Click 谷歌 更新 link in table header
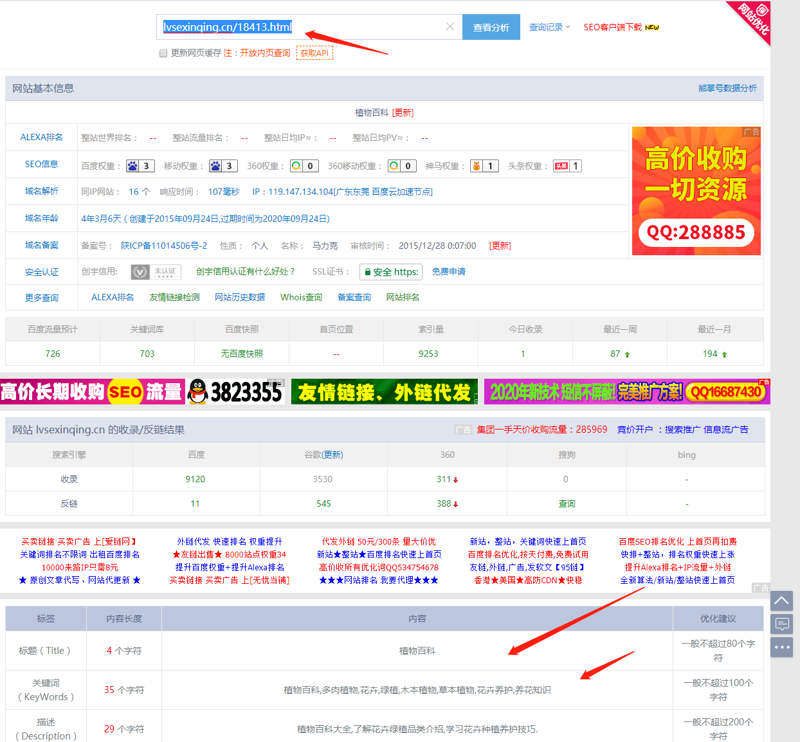The height and width of the screenshot is (742, 800). tap(333, 455)
